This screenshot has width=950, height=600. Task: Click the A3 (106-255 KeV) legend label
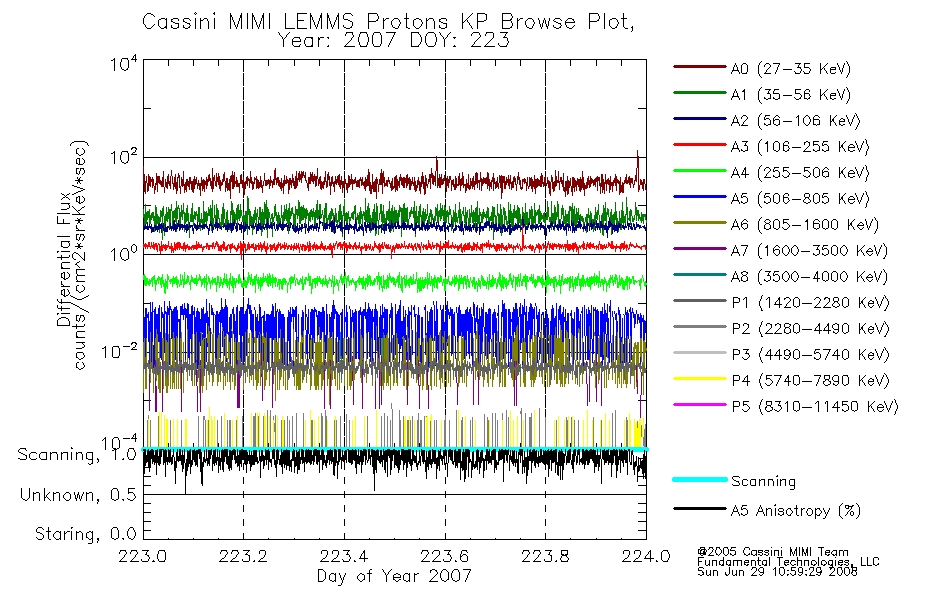pos(800,147)
